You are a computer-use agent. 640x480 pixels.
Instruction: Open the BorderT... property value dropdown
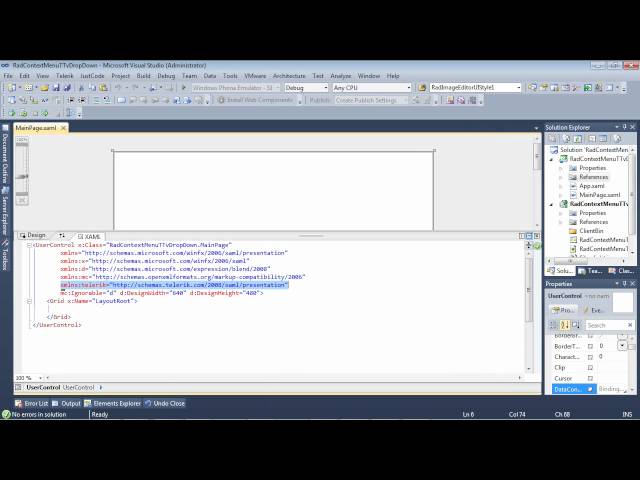622,346
